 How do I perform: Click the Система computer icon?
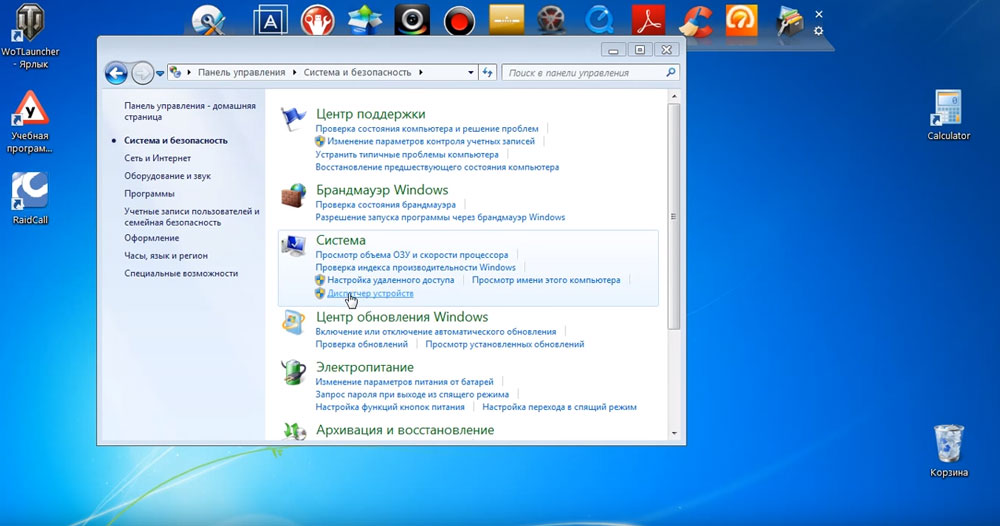point(293,245)
